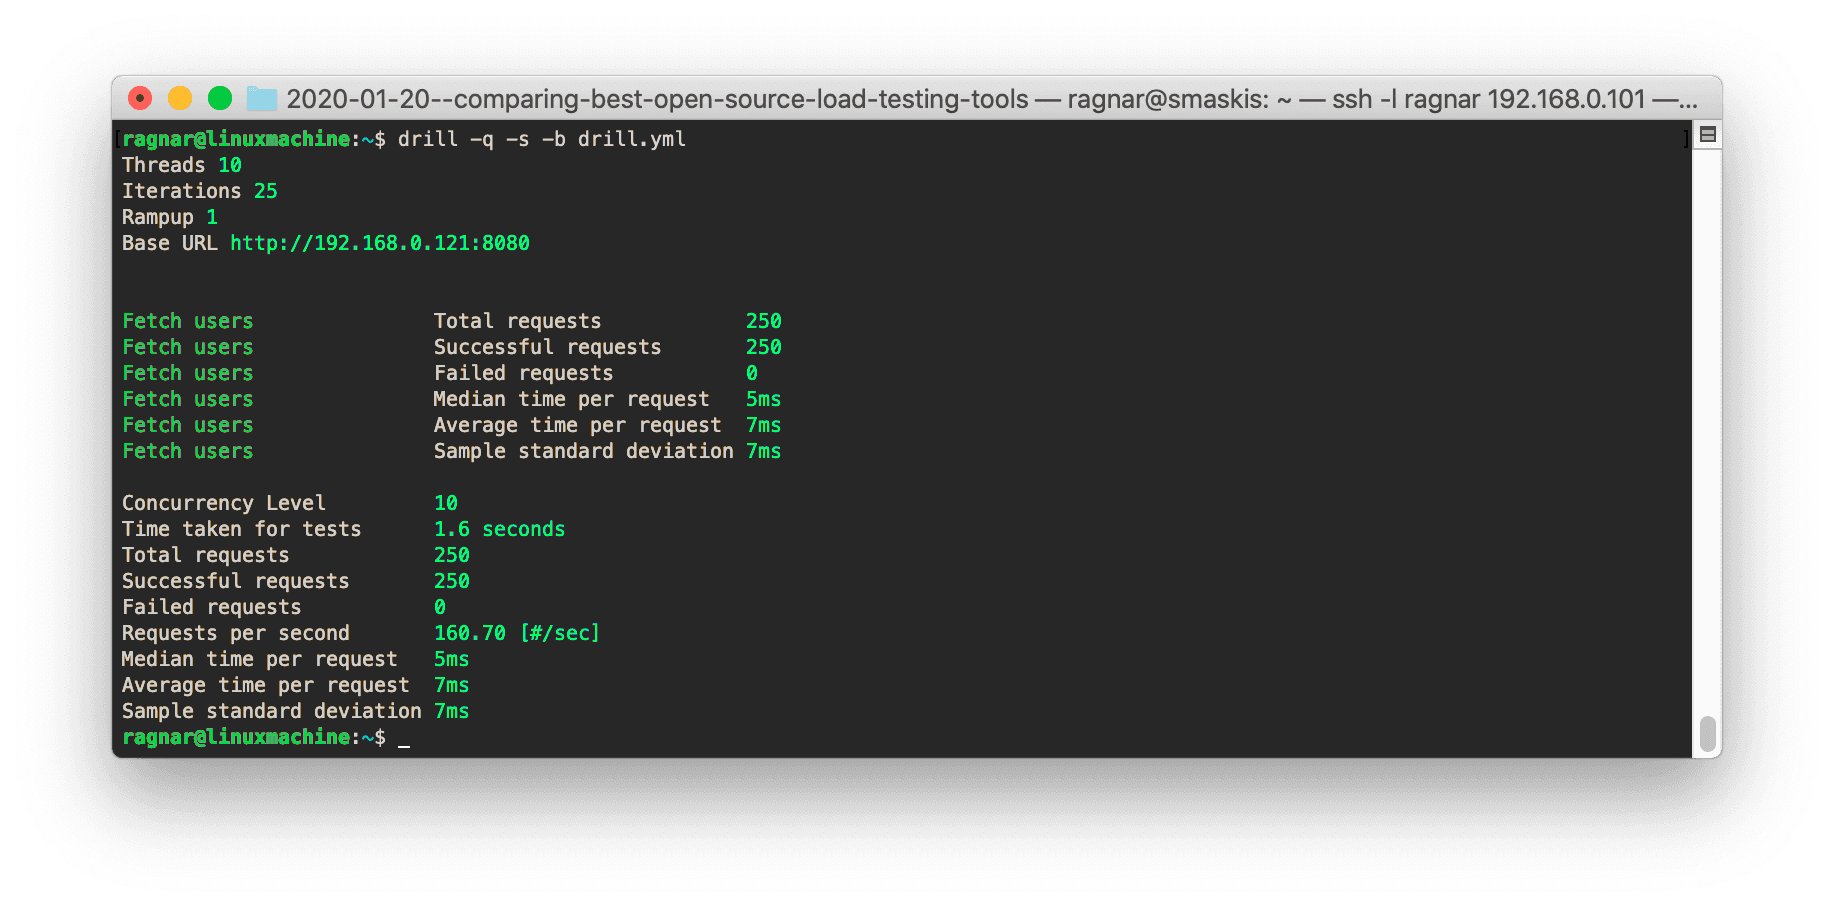Image resolution: width=1834 pixels, height=906 pixels.
Task: Click the 'Threads 10' line
Action: point(181,164)
